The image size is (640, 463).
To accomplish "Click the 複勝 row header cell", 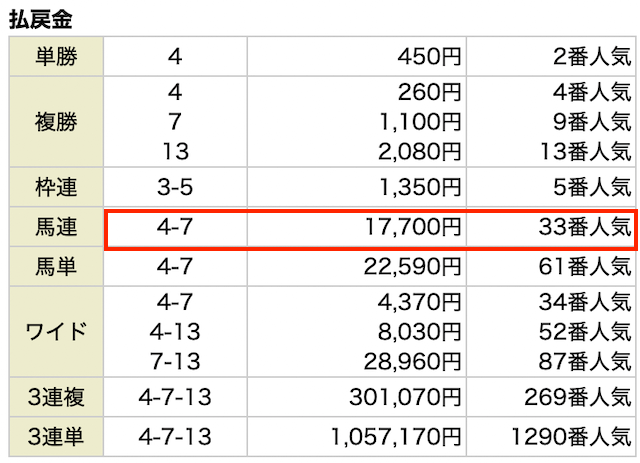I will click(56, 123).
